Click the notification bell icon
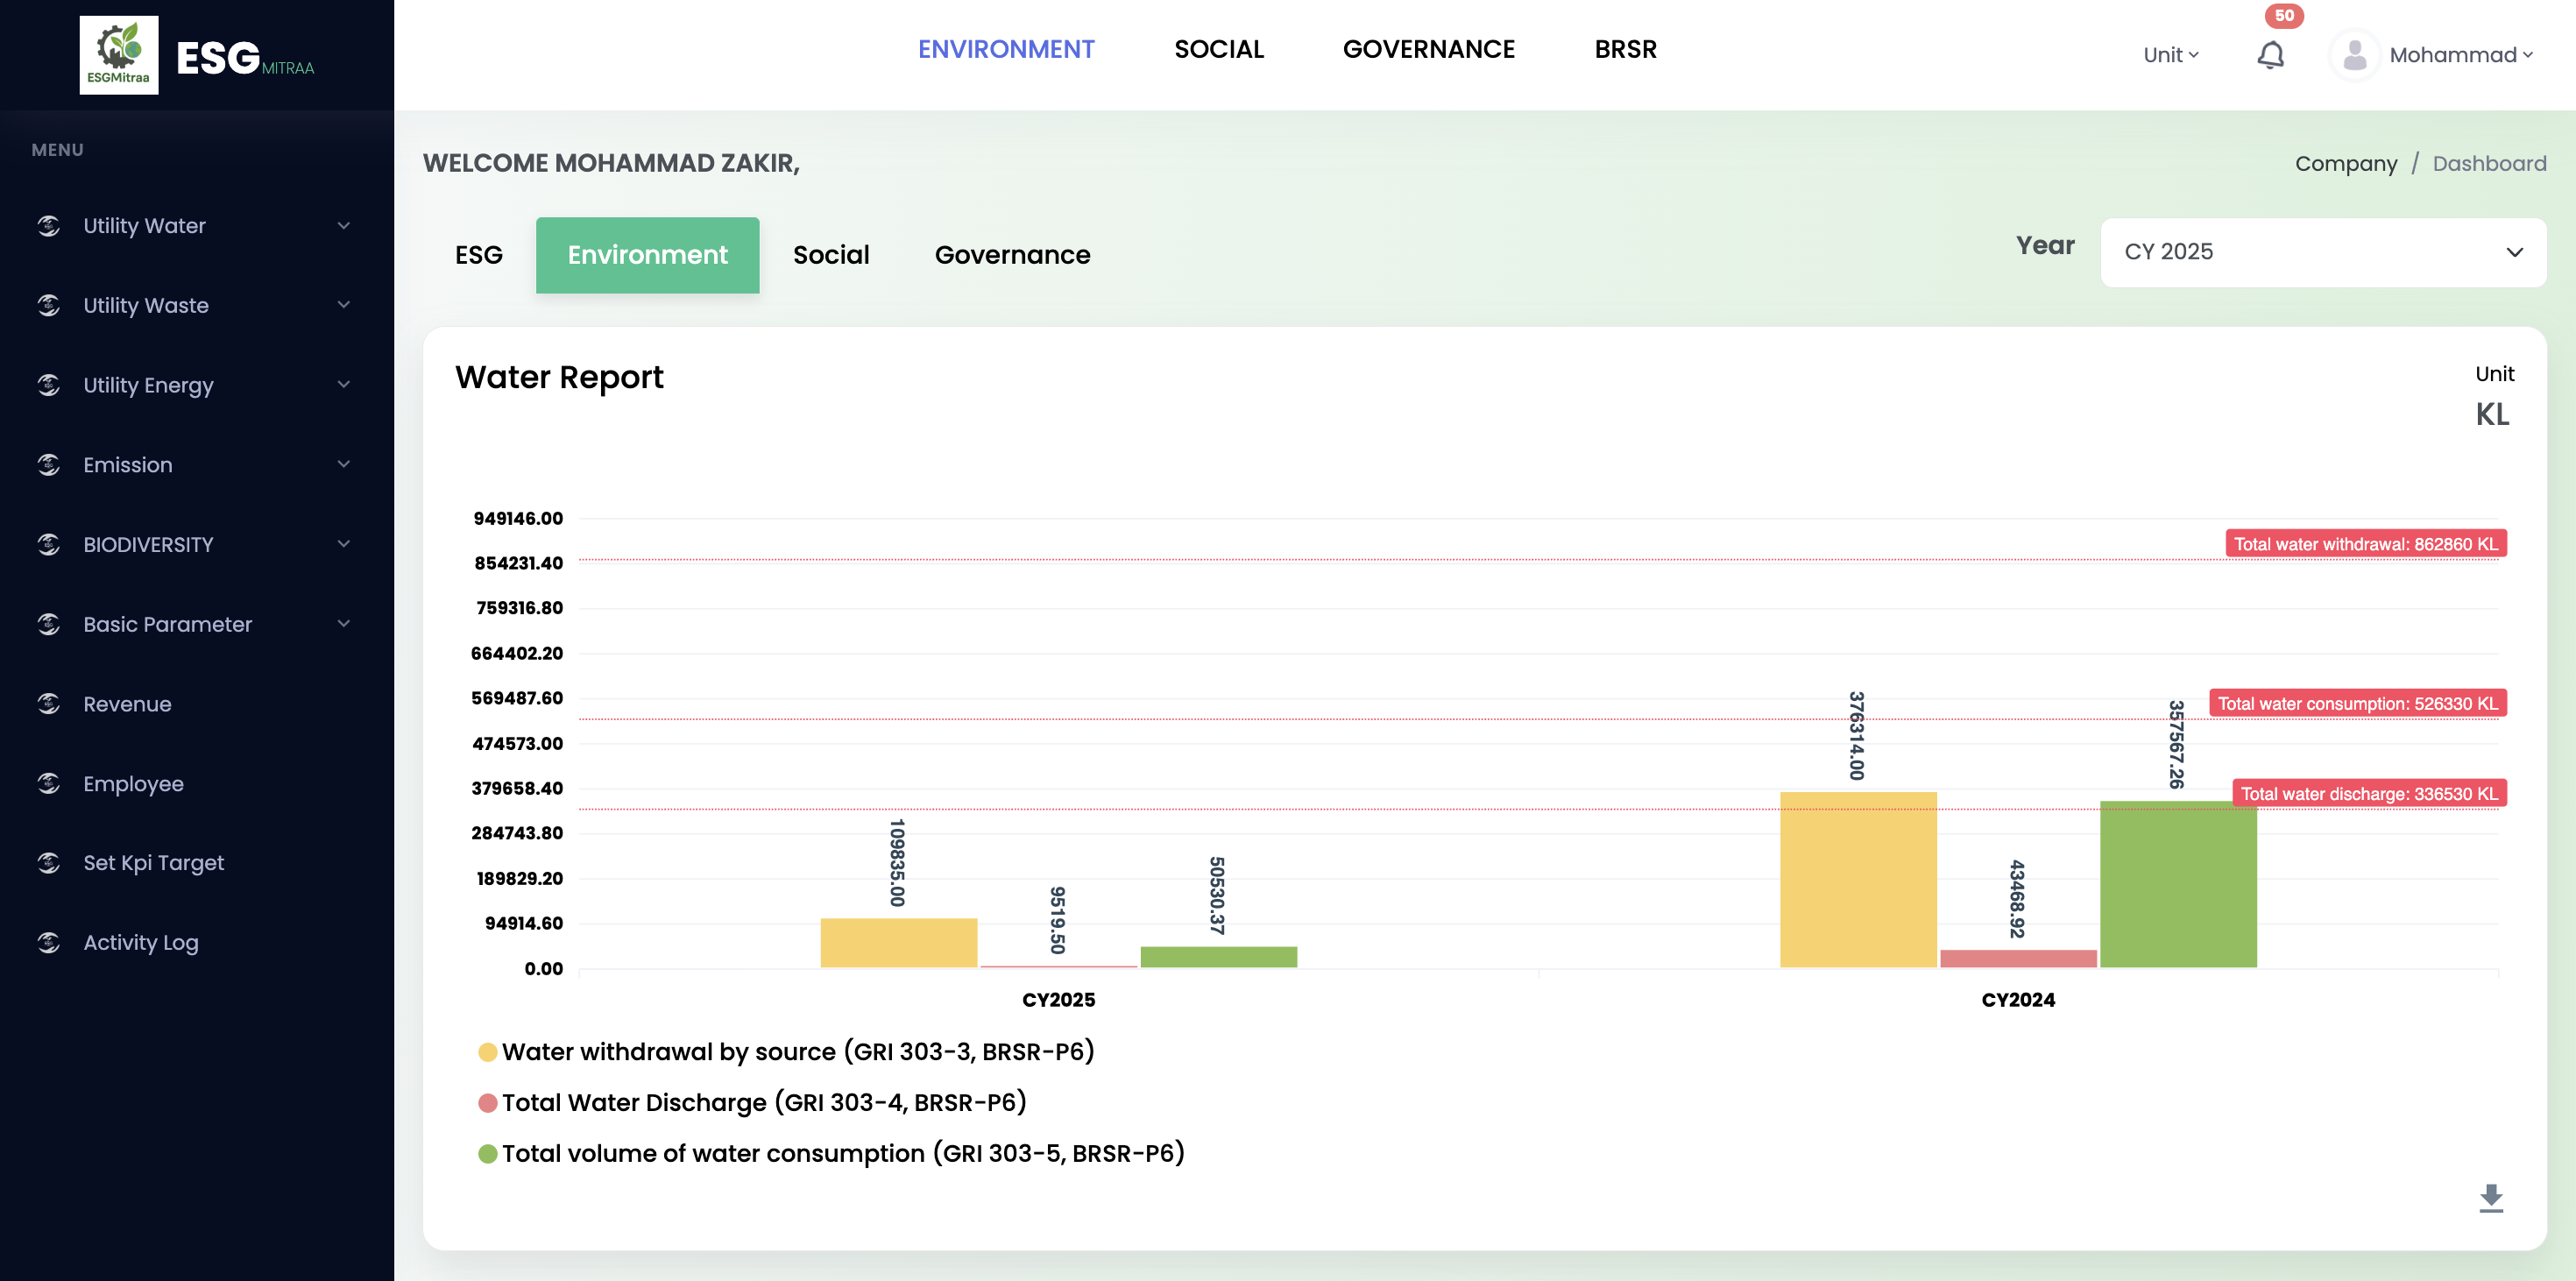 [2270, 55]
